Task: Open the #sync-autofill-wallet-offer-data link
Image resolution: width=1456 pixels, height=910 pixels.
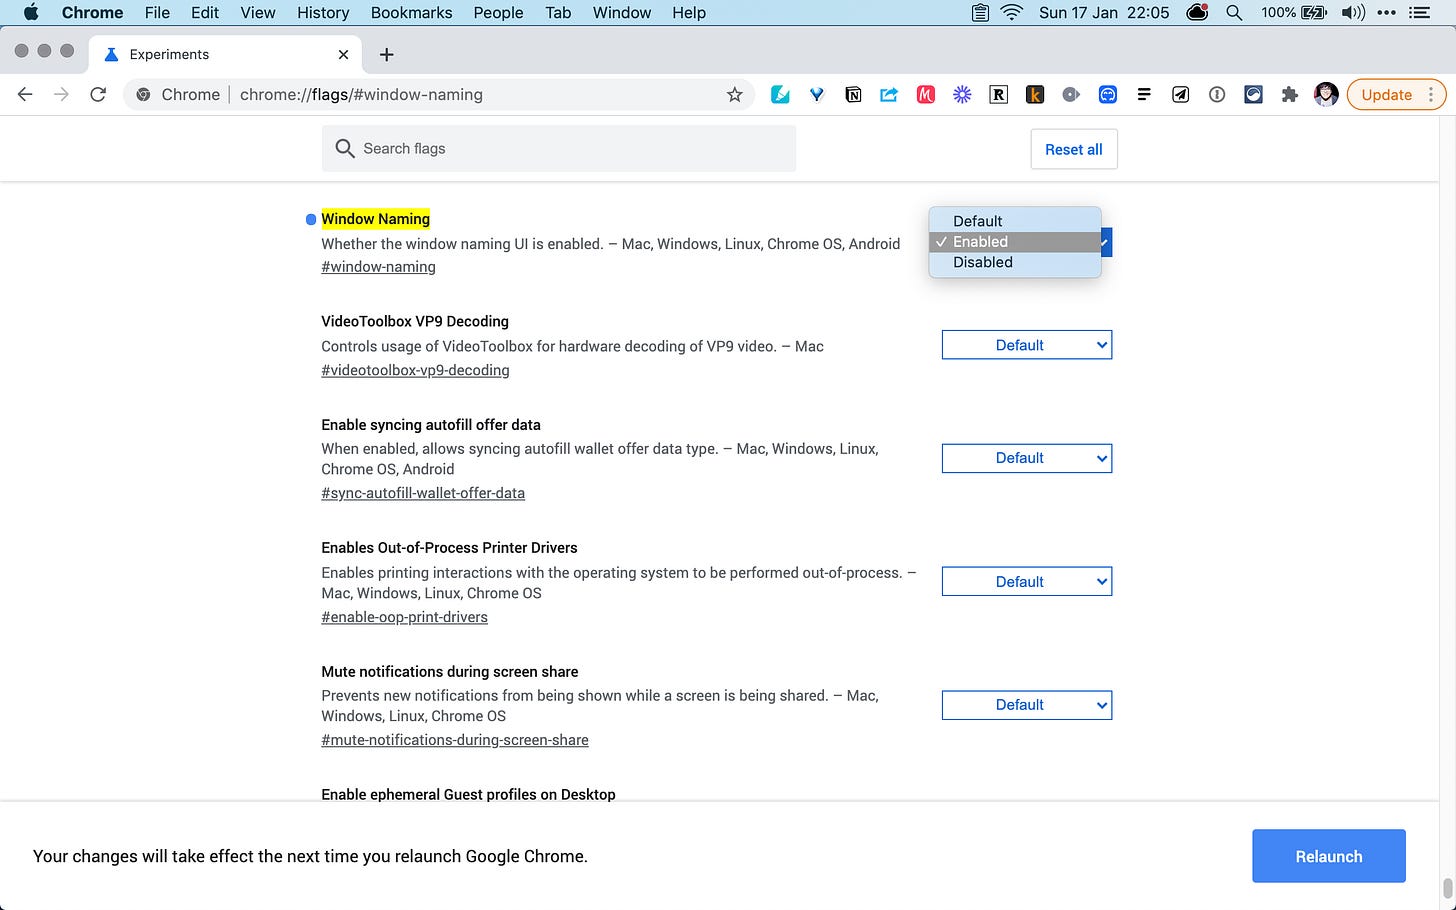Action: click(x=423, y=493)
